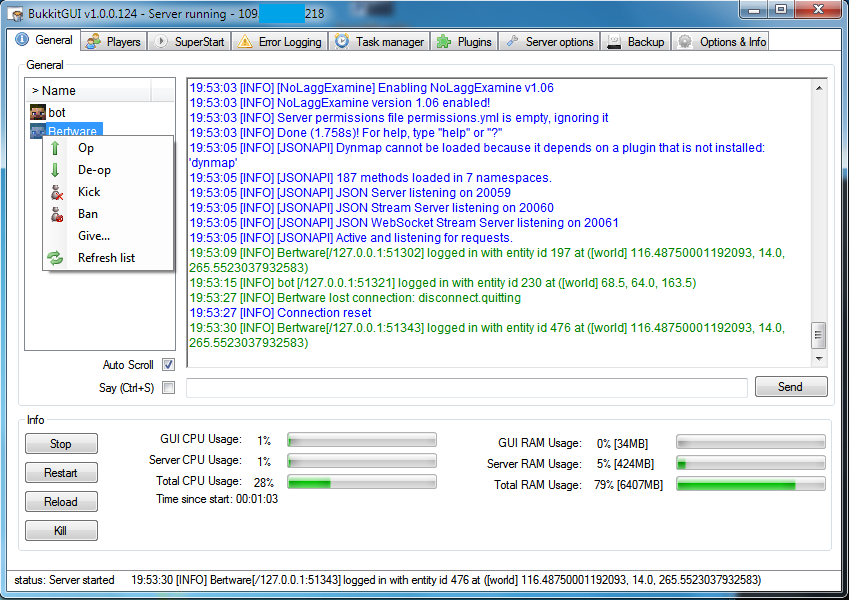Go to the Task manager tab

click(x=380, y=42)
